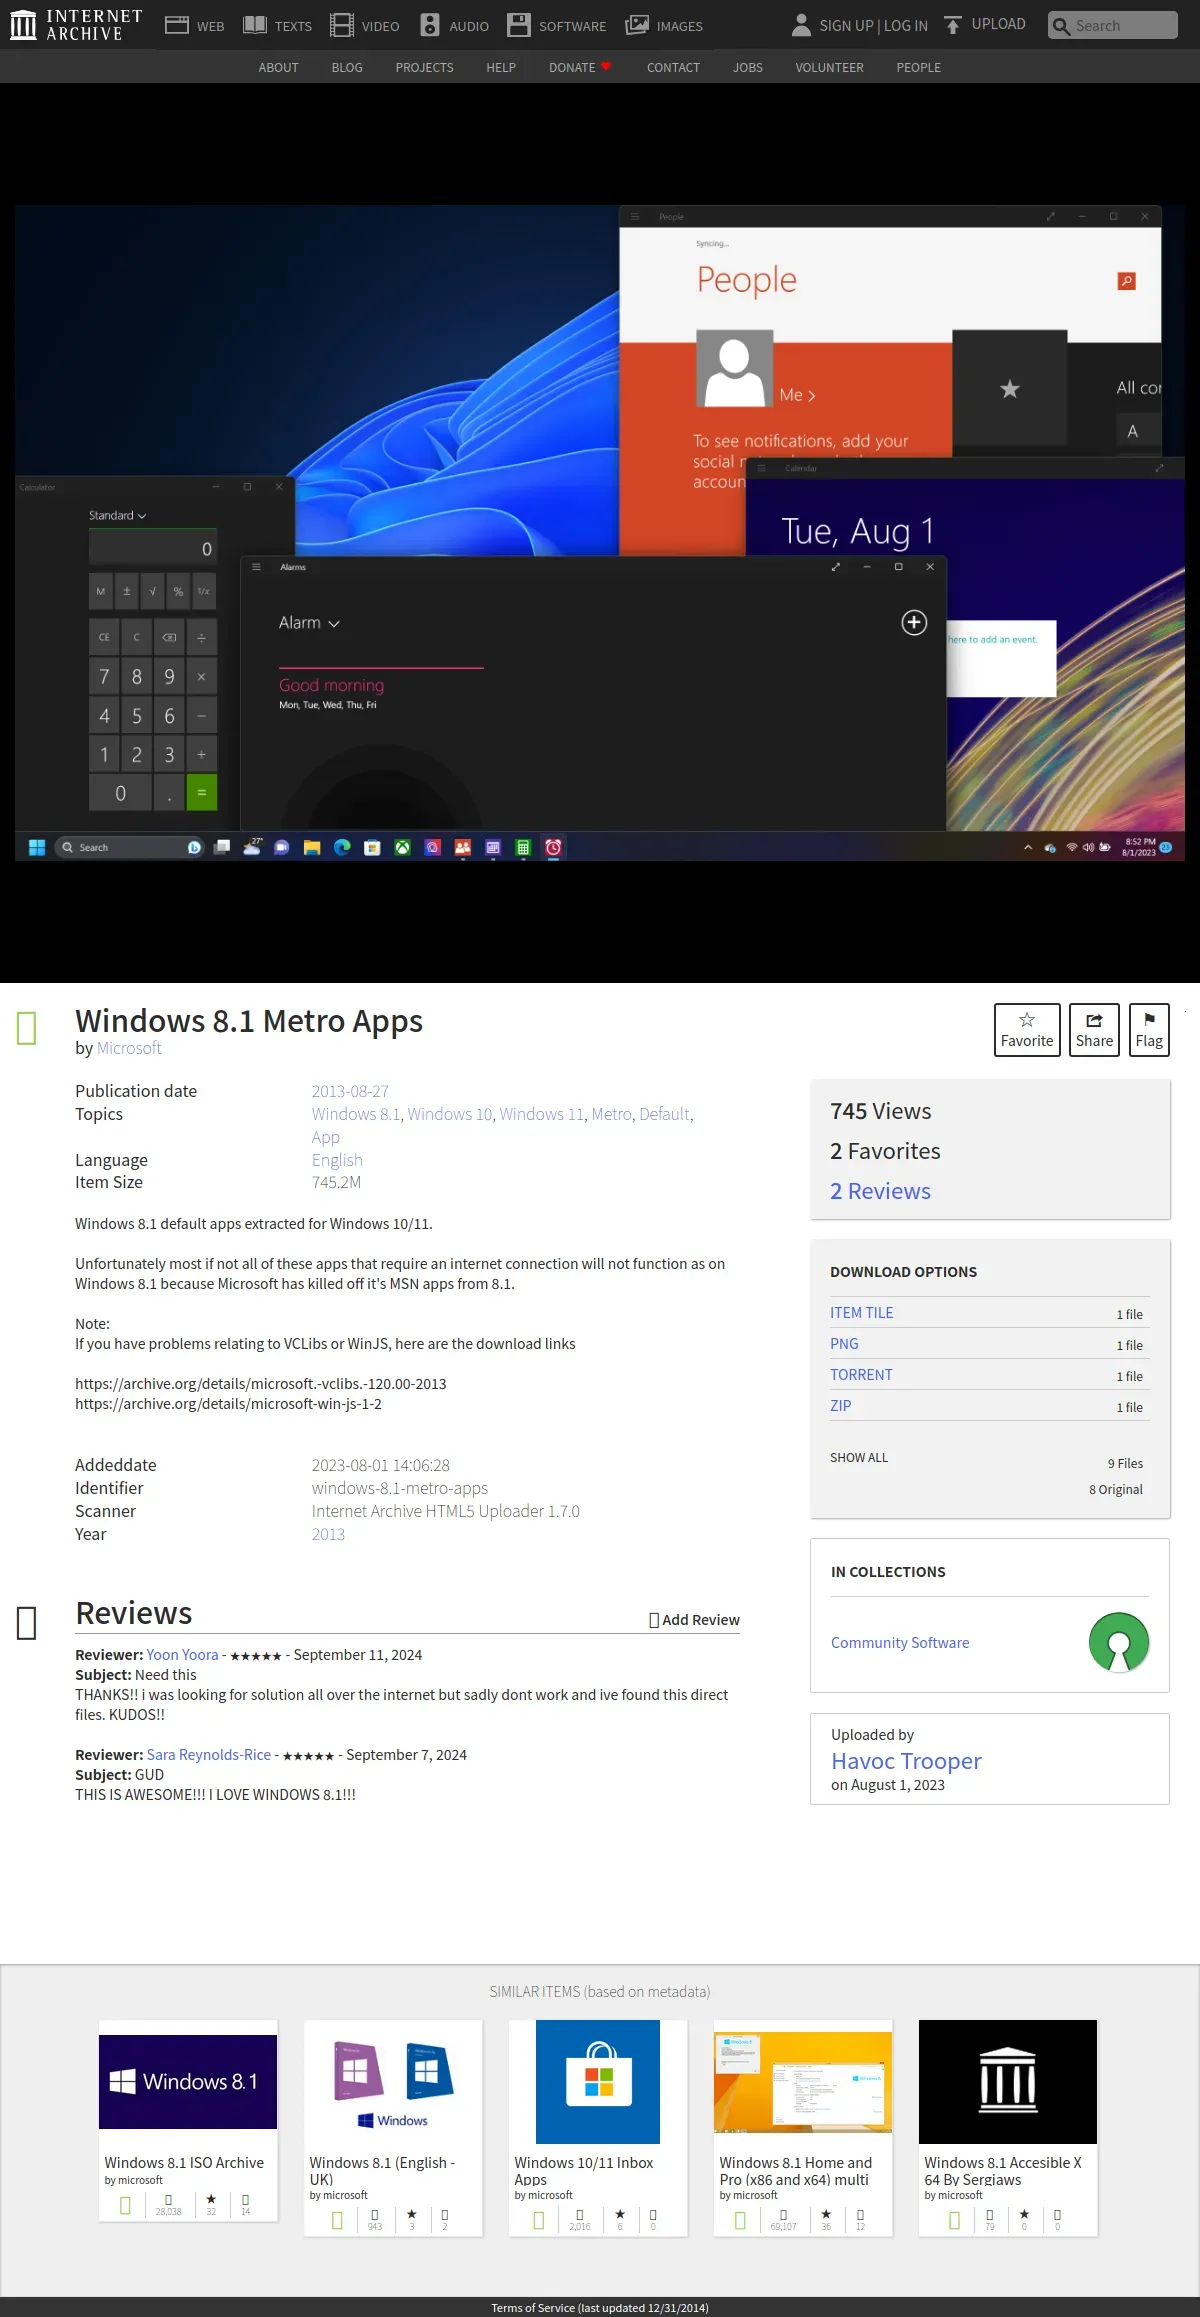Open the Year 2013 link

(x=328, y=1534)
